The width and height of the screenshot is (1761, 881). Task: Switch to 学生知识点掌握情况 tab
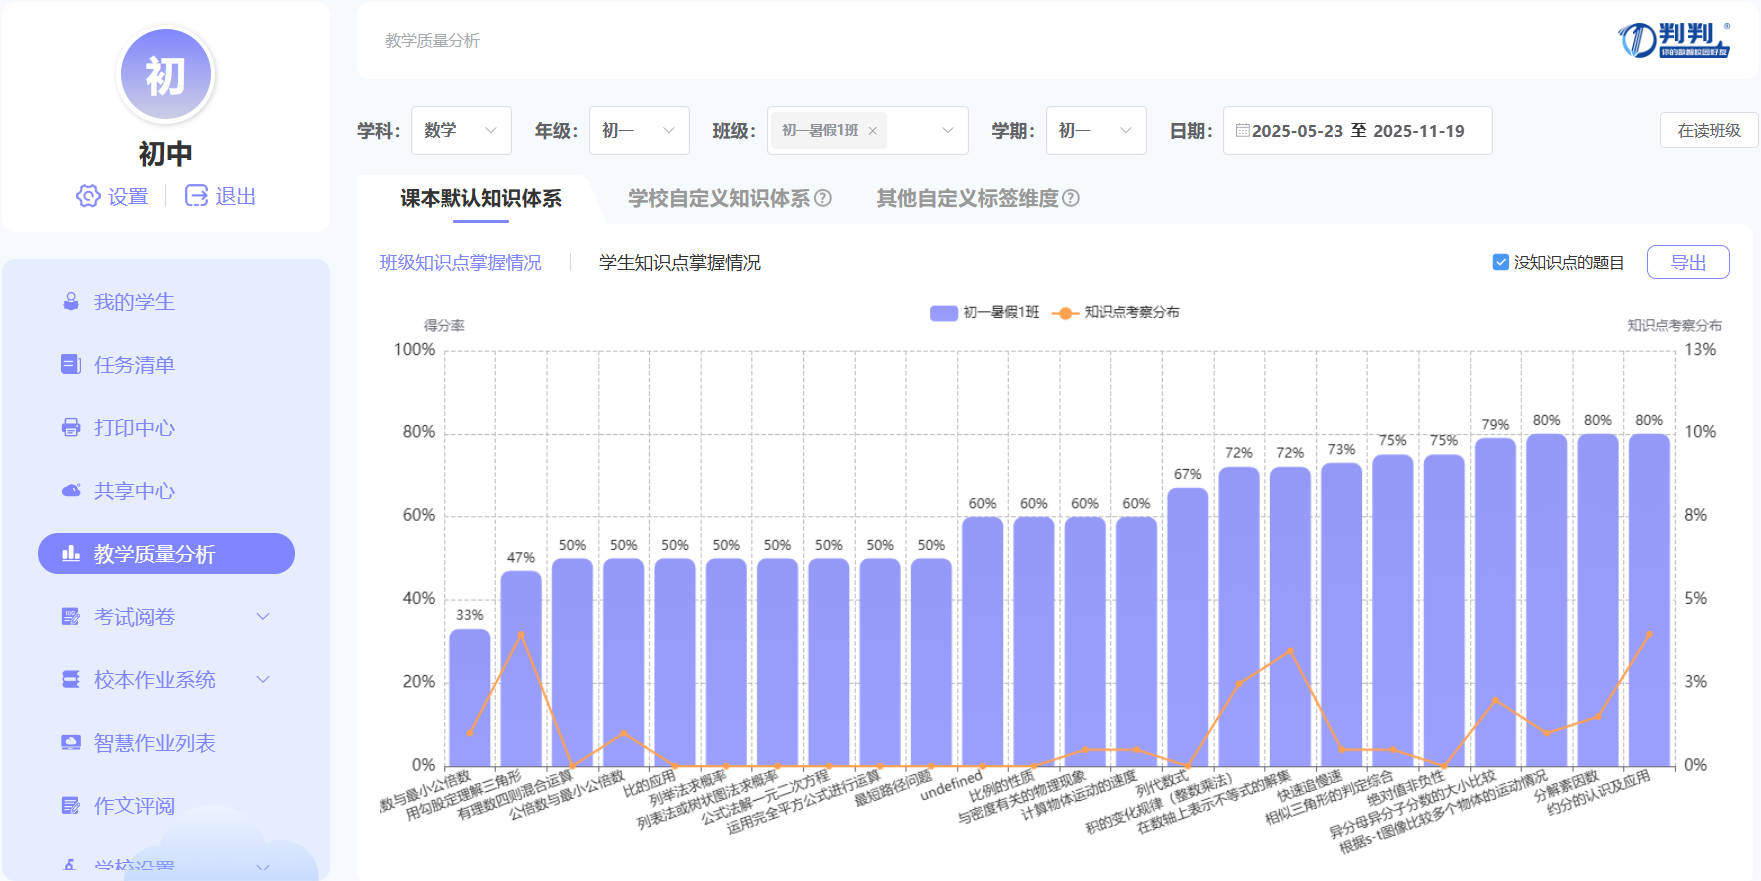click(680, 262)
